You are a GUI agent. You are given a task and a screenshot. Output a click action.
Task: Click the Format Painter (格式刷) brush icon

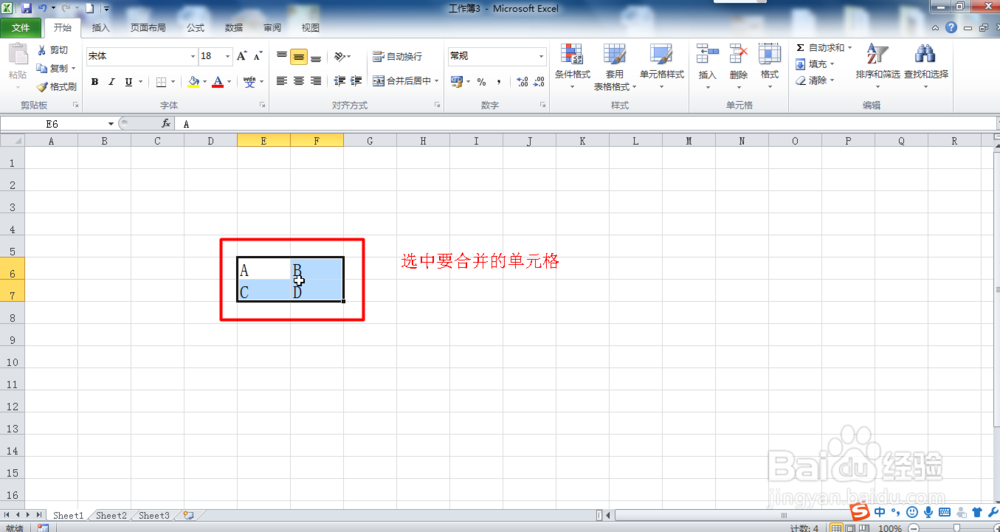click(42, 86)
